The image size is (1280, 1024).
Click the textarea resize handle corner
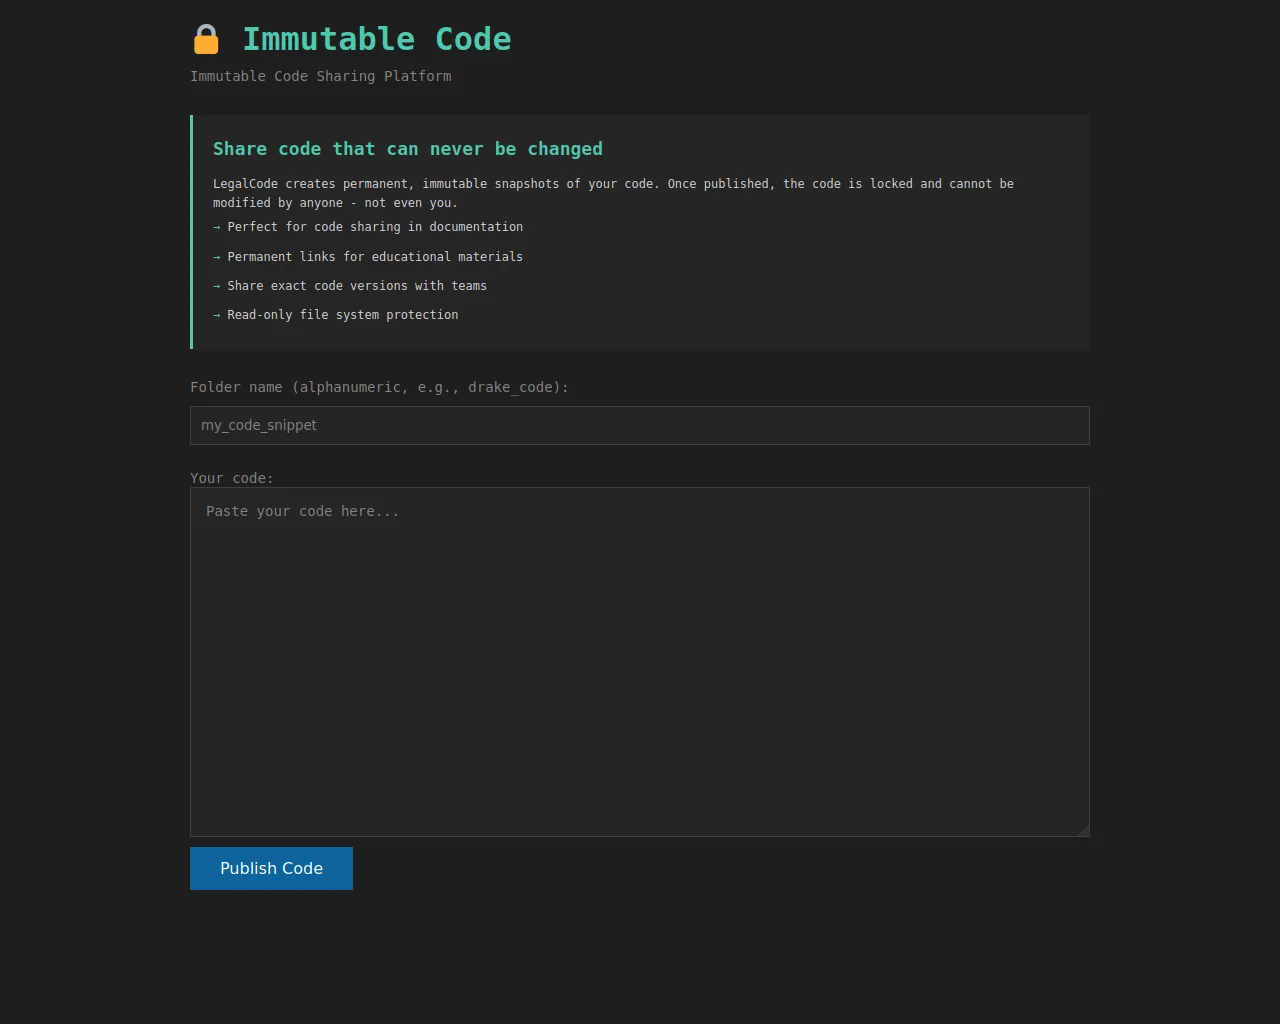[1083, 830]
